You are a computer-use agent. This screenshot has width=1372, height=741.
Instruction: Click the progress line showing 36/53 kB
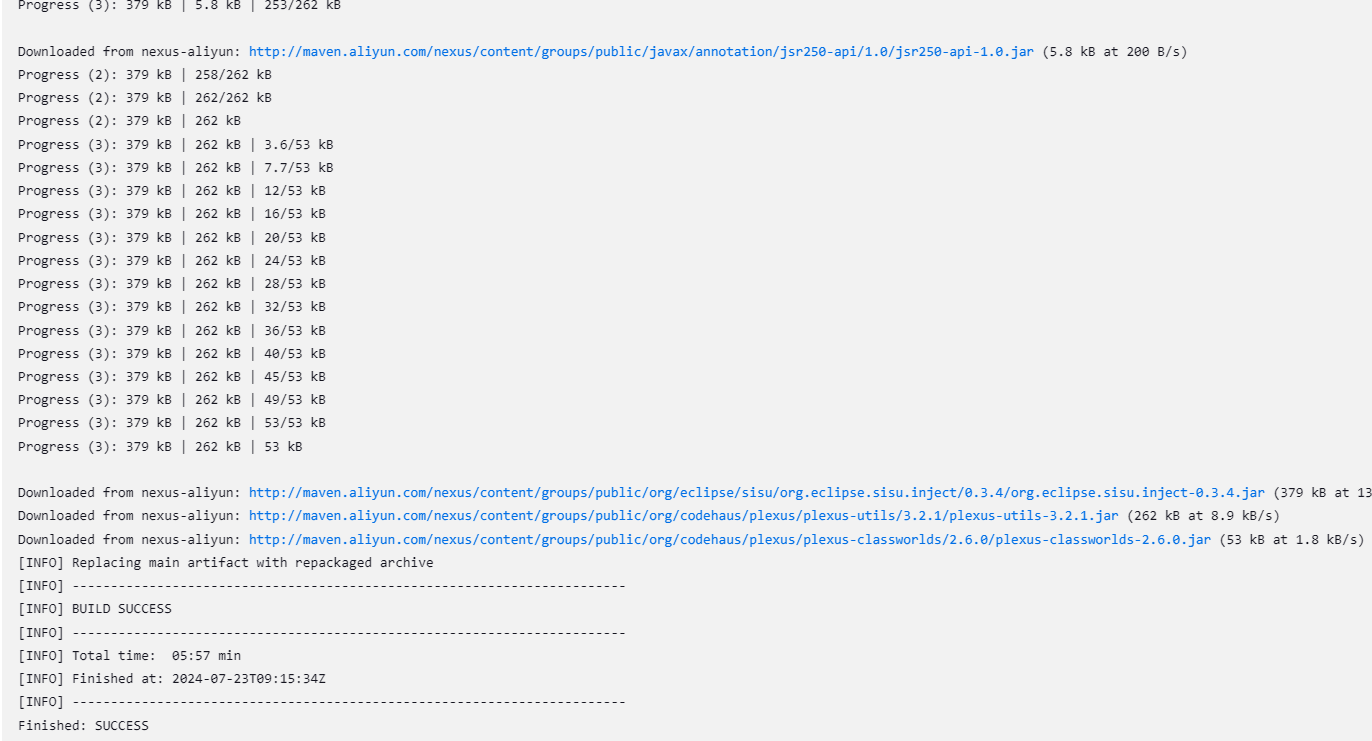click(172, 330)
